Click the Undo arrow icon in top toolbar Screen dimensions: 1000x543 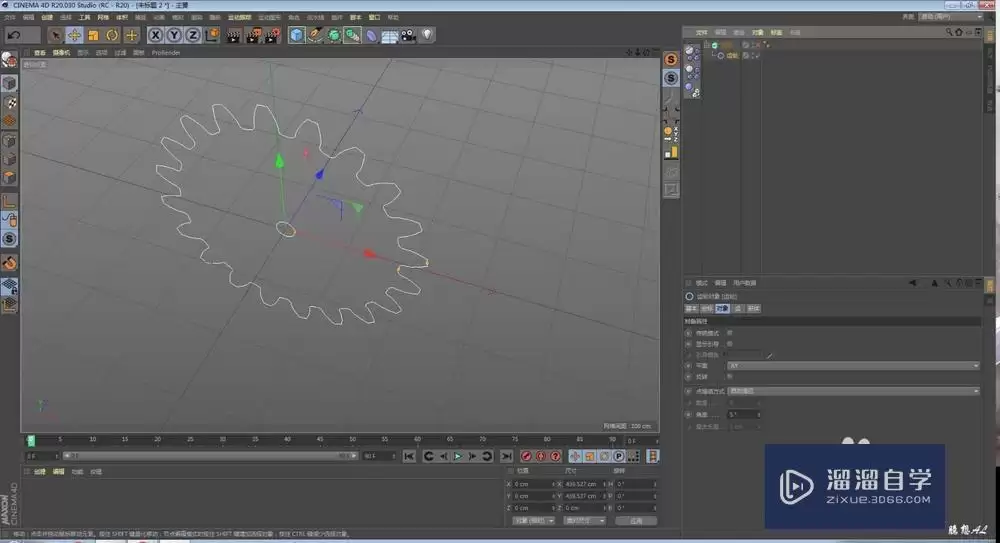[x=14, y=35]
